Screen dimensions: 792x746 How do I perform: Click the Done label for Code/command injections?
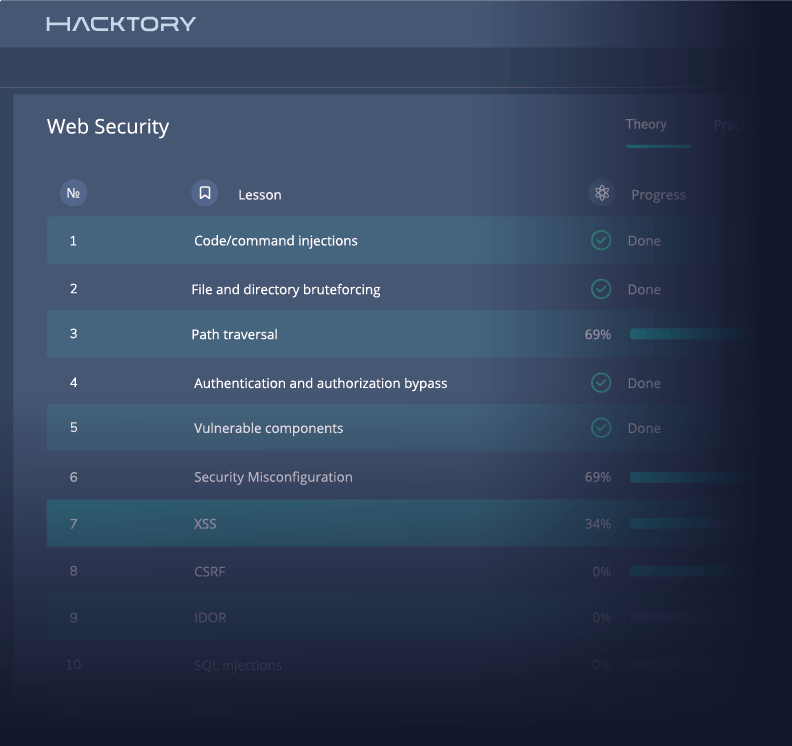tap(644, 241)
